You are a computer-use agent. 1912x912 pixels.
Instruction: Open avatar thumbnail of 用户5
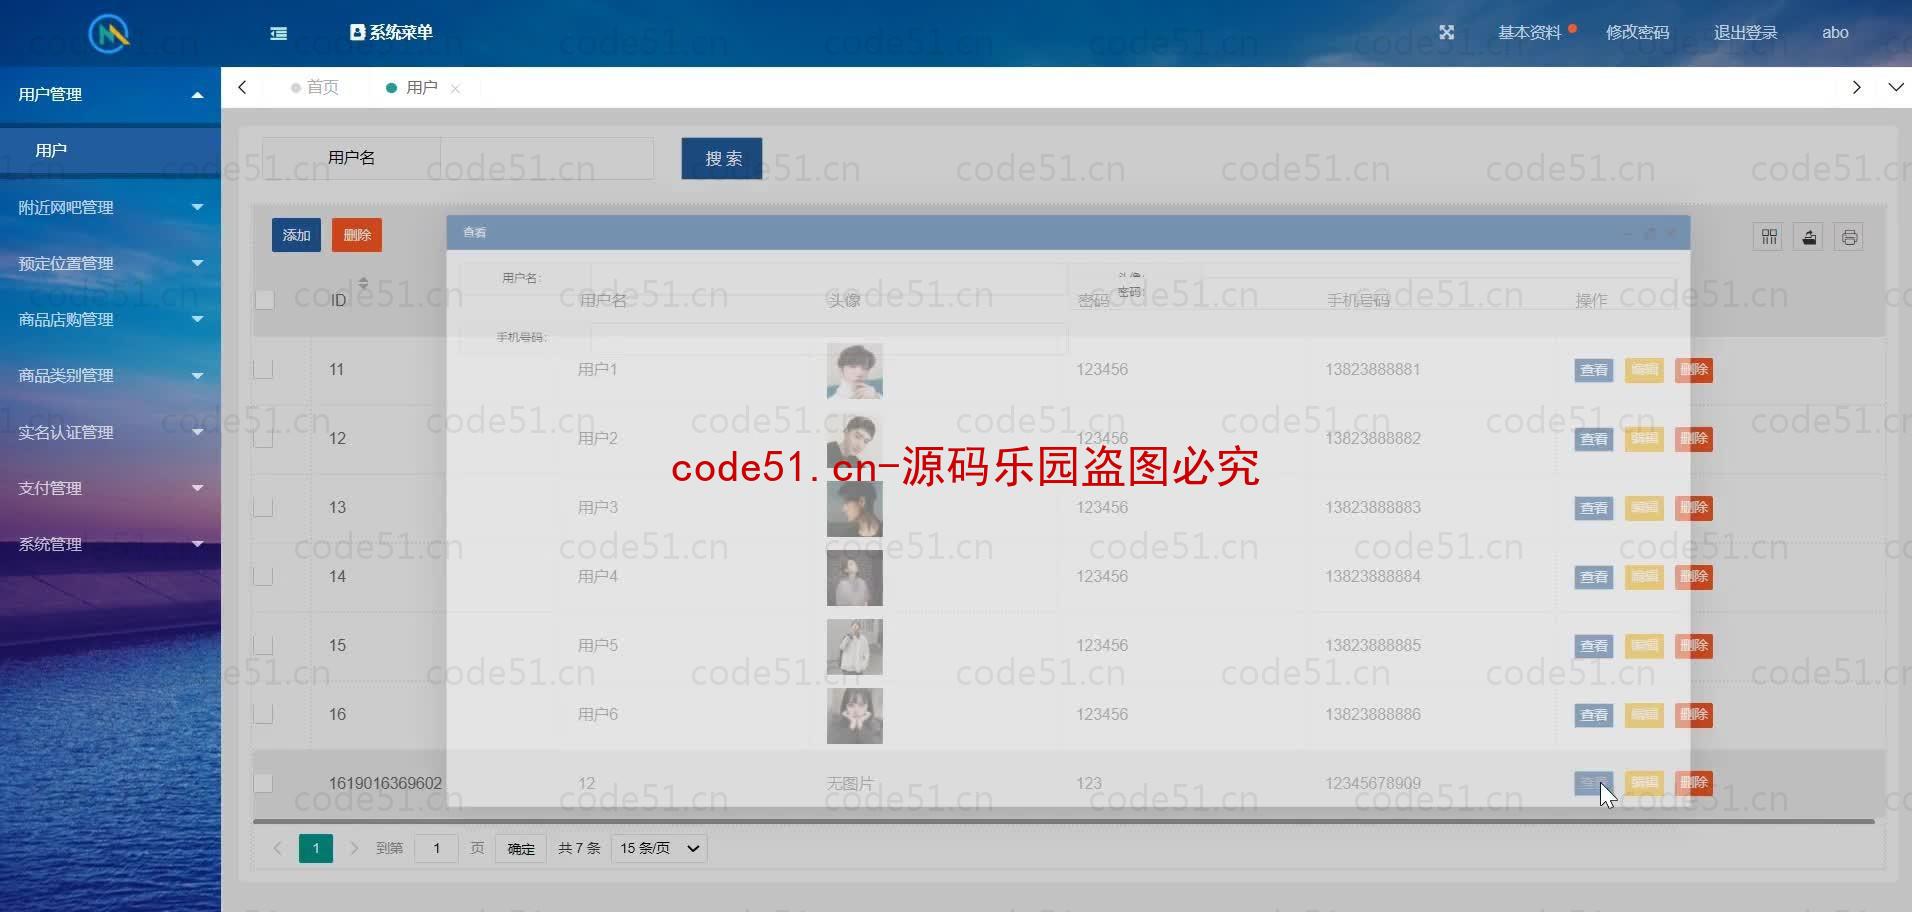click(x=855, y=647)
